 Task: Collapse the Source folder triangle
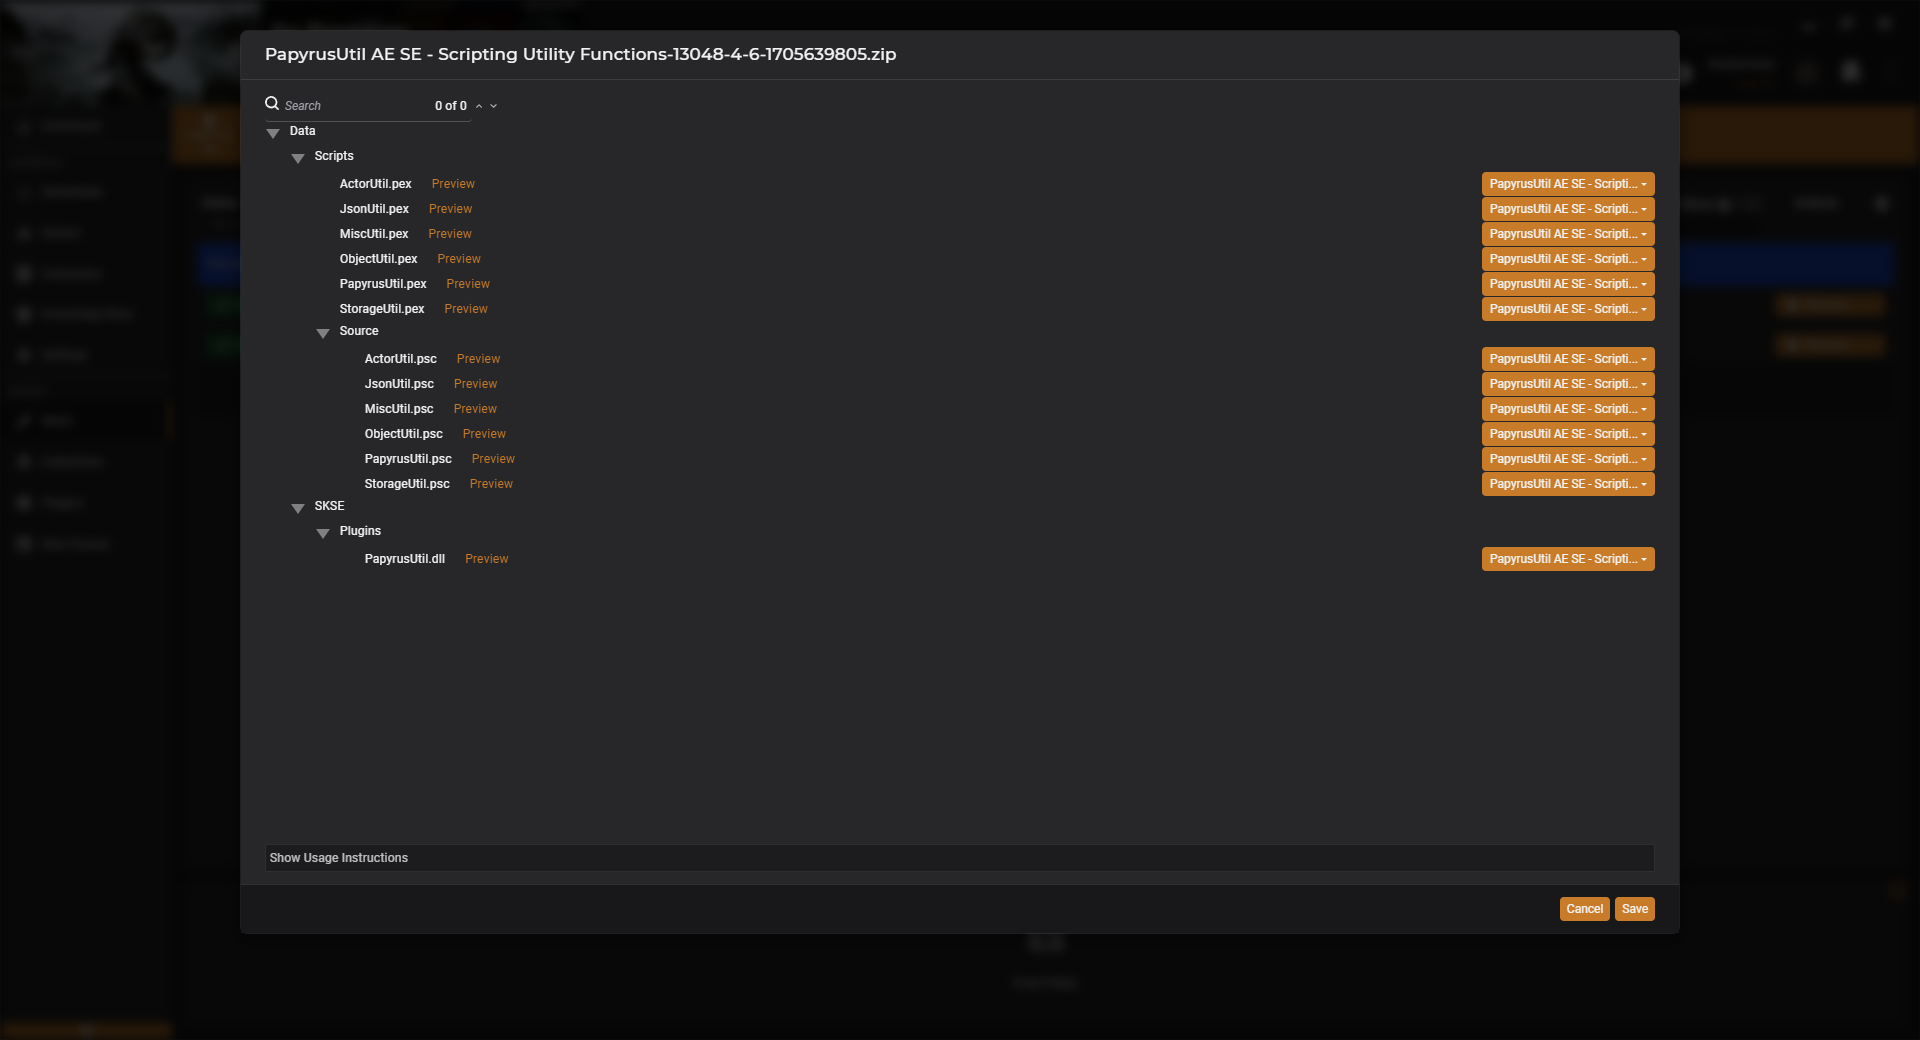tap(323, 333)
